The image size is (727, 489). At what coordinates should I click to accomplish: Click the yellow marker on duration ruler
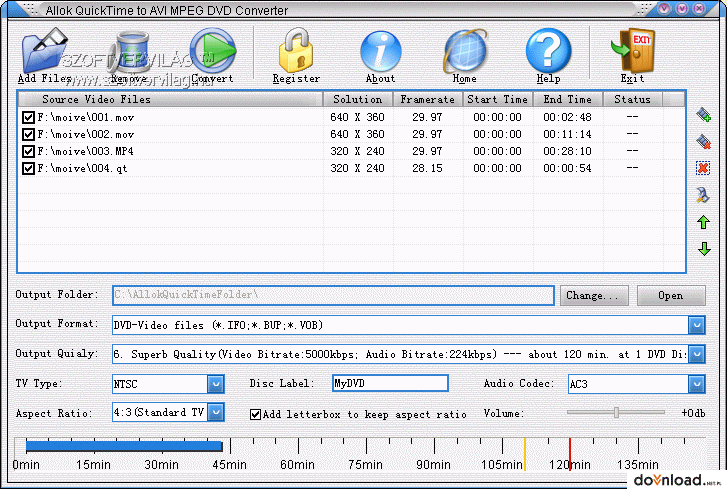[x=525, y=454]
